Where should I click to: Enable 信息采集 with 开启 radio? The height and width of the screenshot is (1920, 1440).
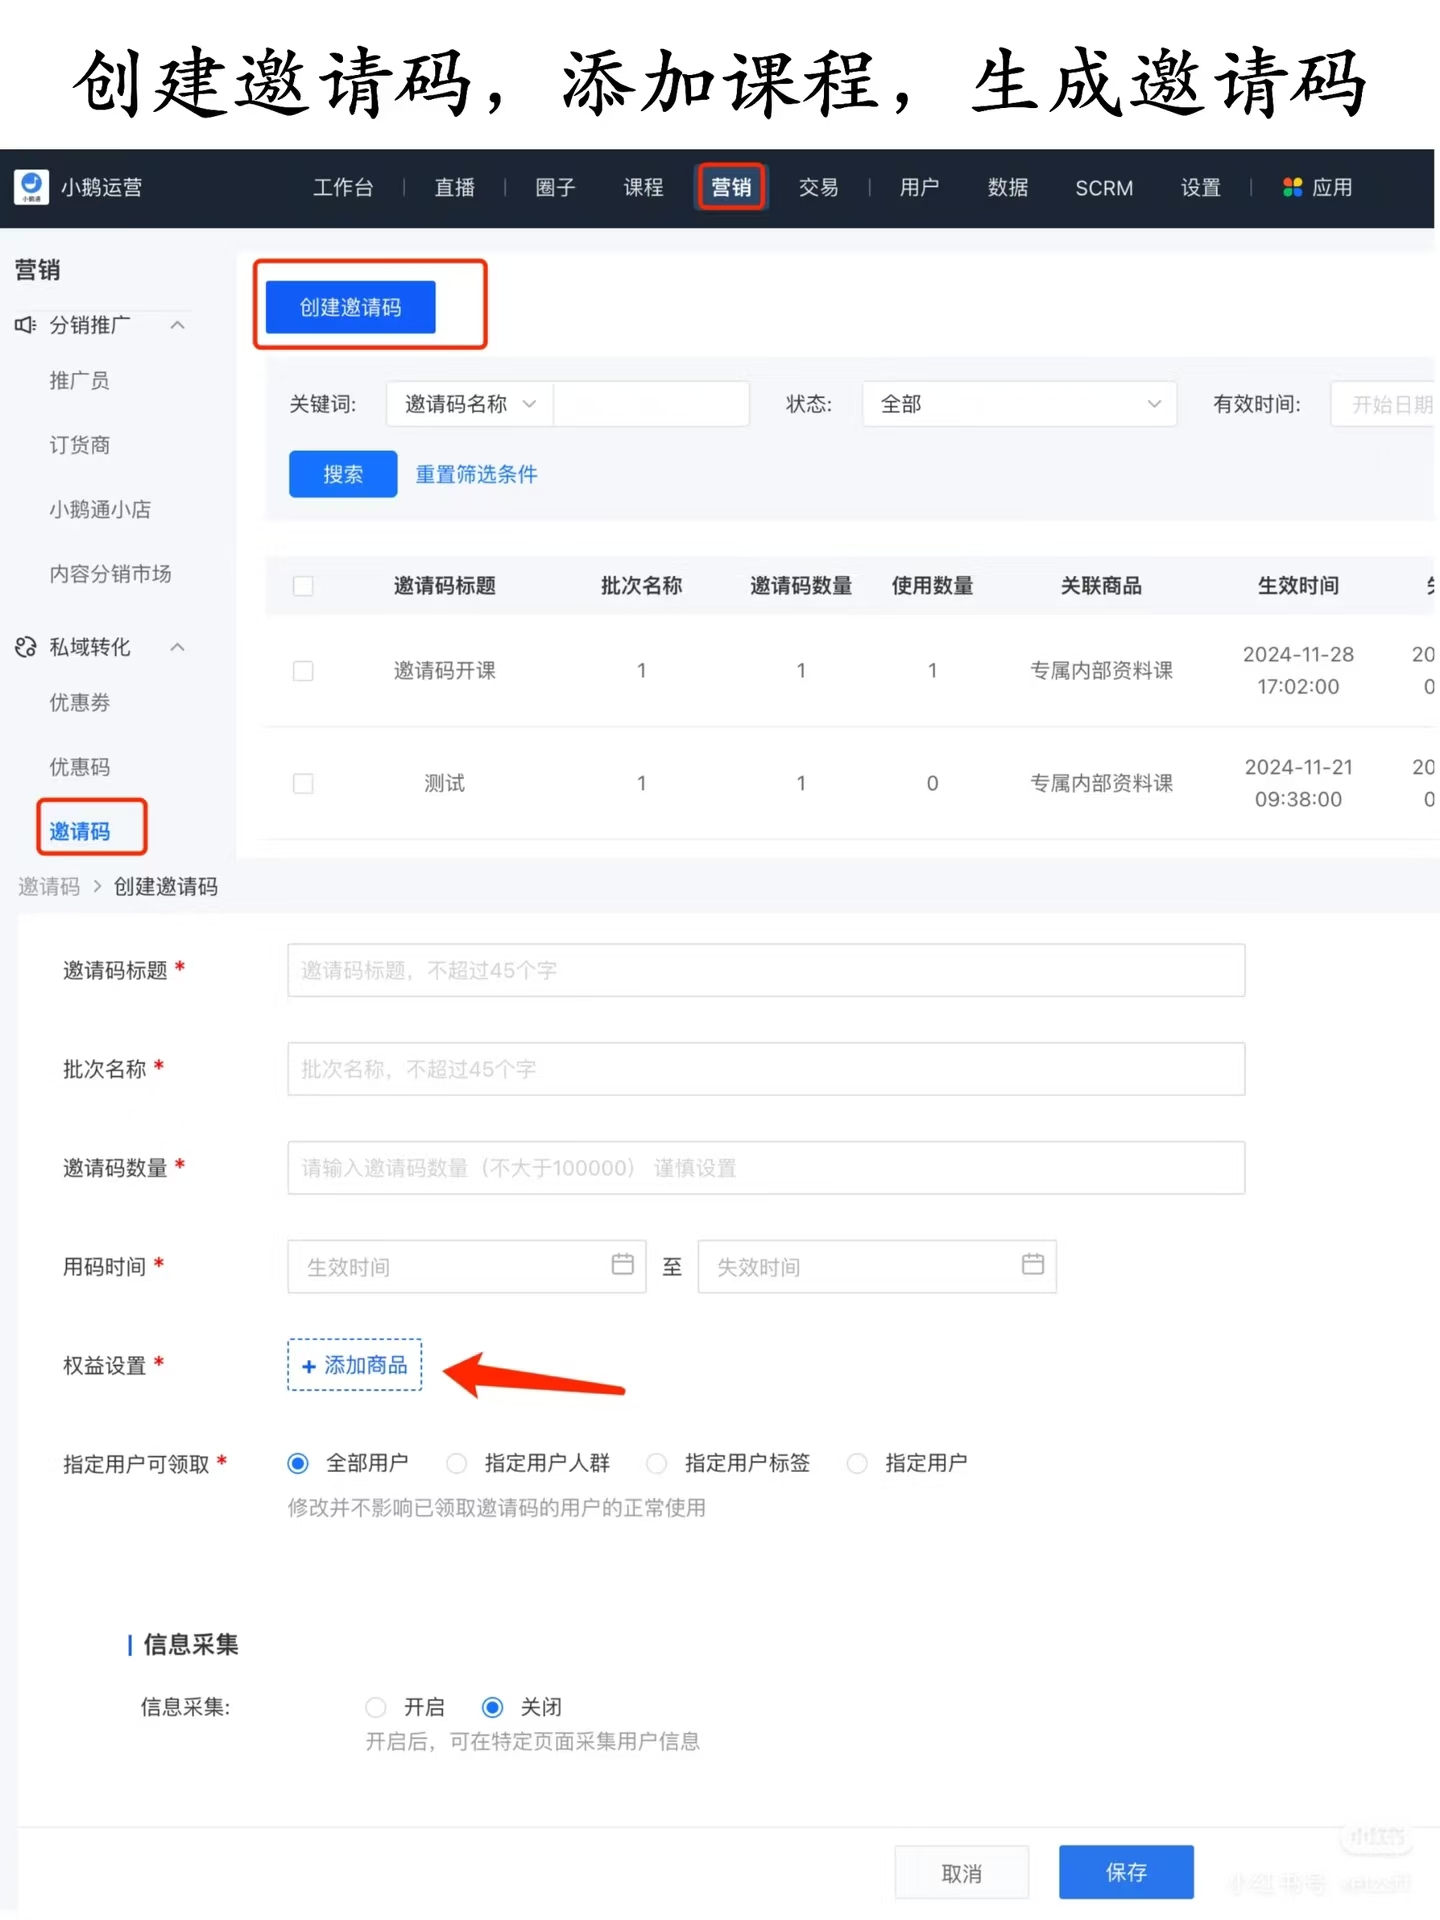pos(376,1707)
